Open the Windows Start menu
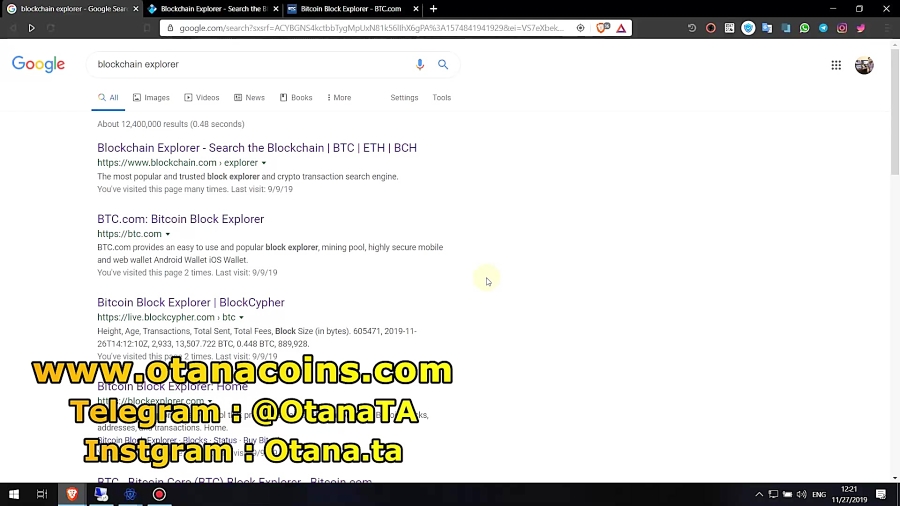This screenshot has height=506, width=900. (x=14, y=494)
